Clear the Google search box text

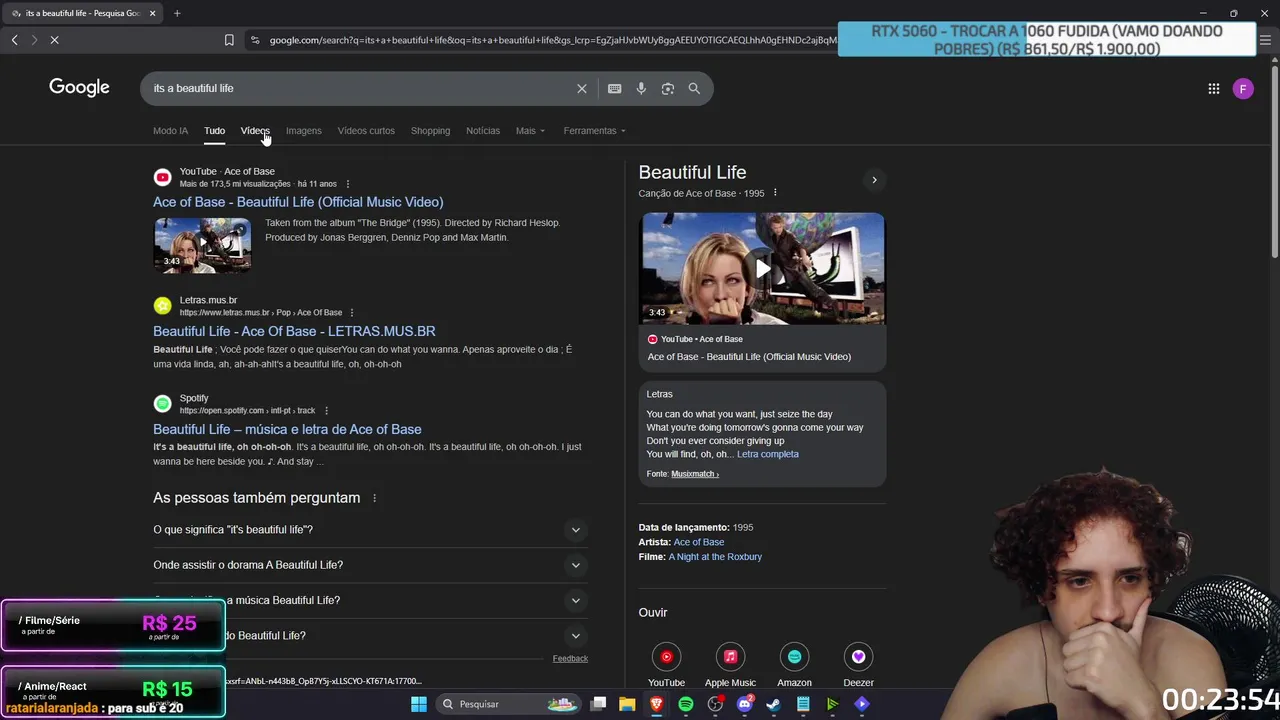(582, 88)
